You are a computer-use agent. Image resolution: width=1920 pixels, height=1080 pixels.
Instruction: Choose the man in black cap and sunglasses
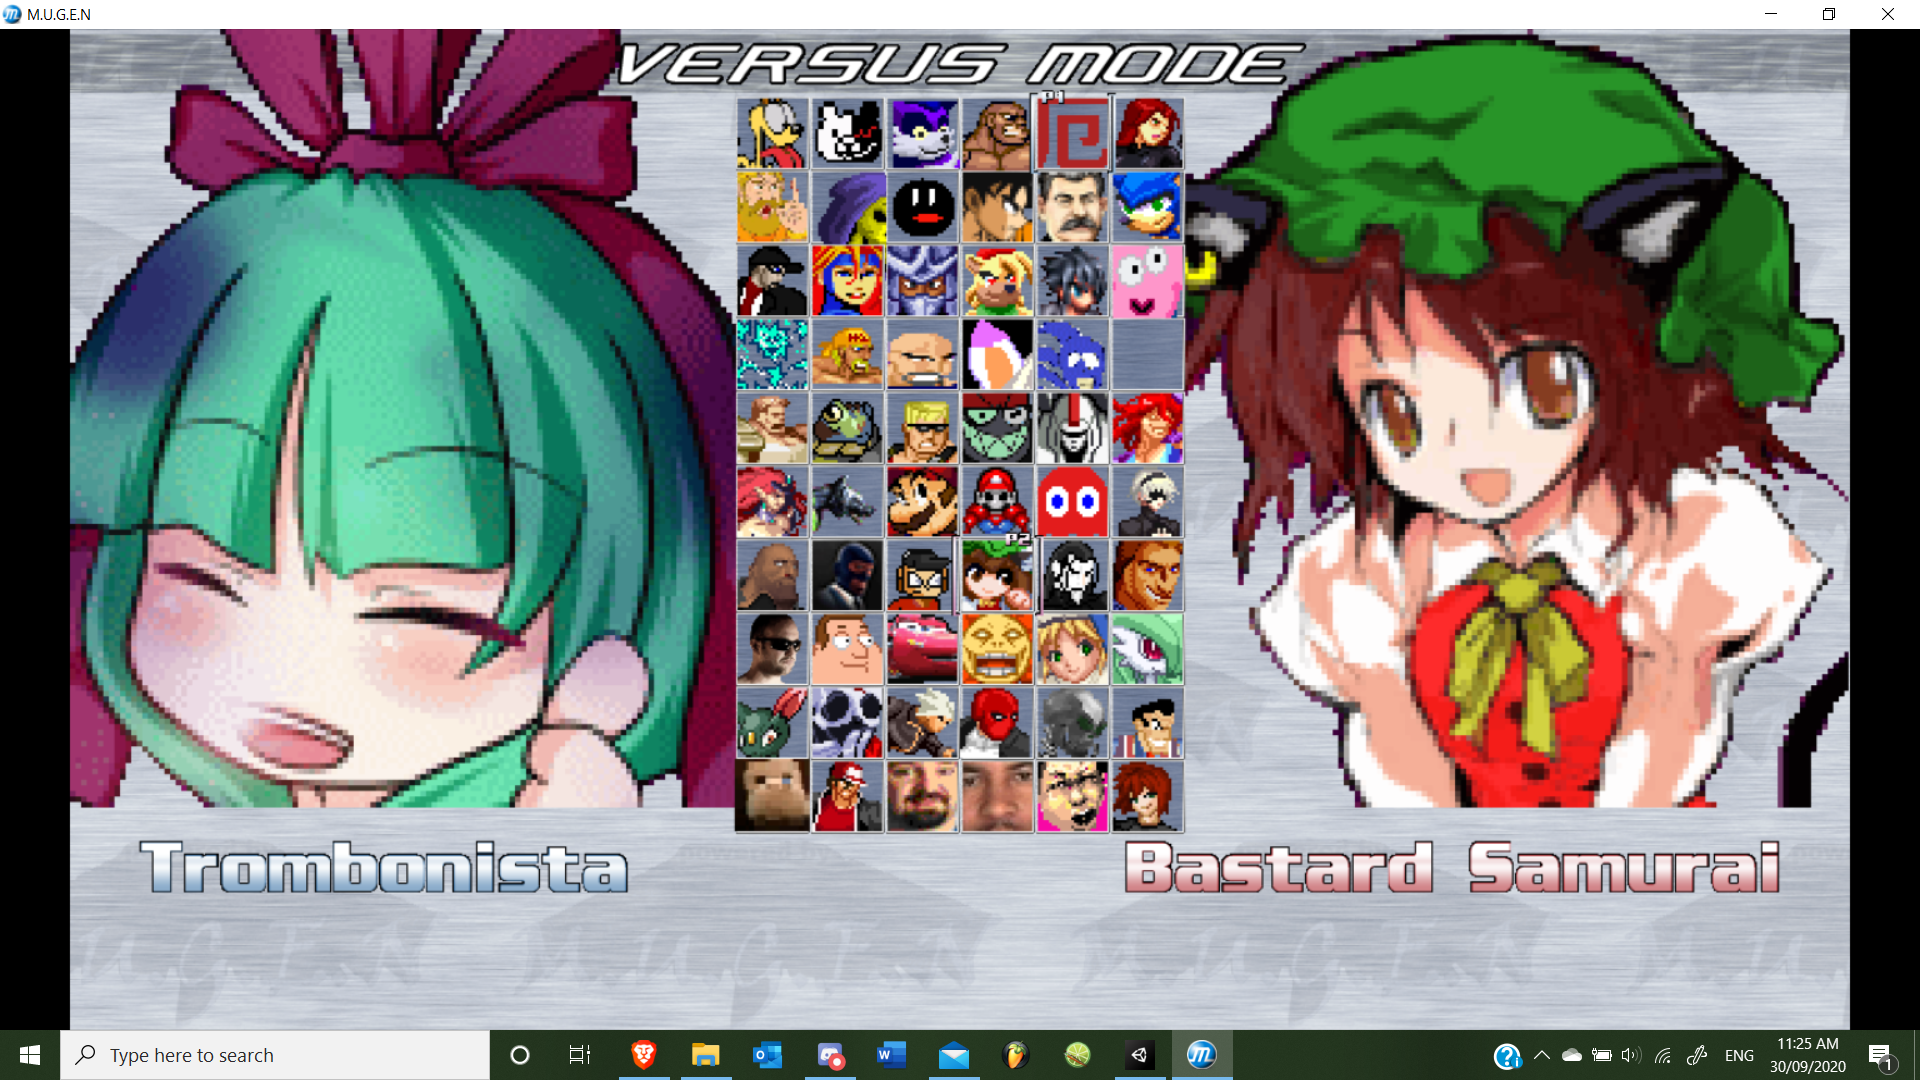772,281
